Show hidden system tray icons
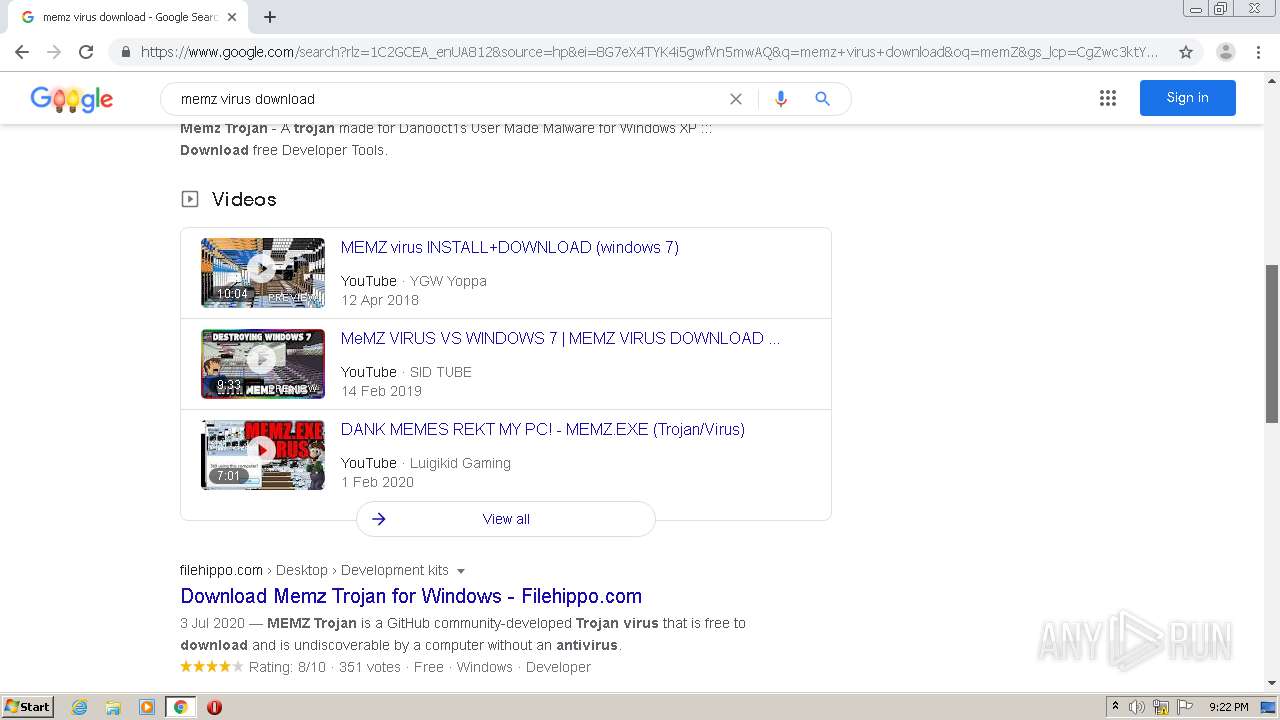The height and width of the screenshot is (720, 1280). [x=1115, y=707]
